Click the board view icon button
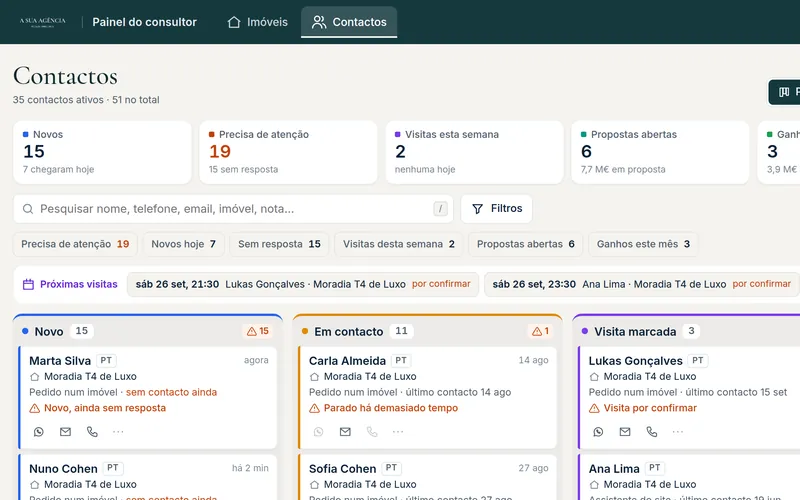800x500 pixels. click(784, 92)
